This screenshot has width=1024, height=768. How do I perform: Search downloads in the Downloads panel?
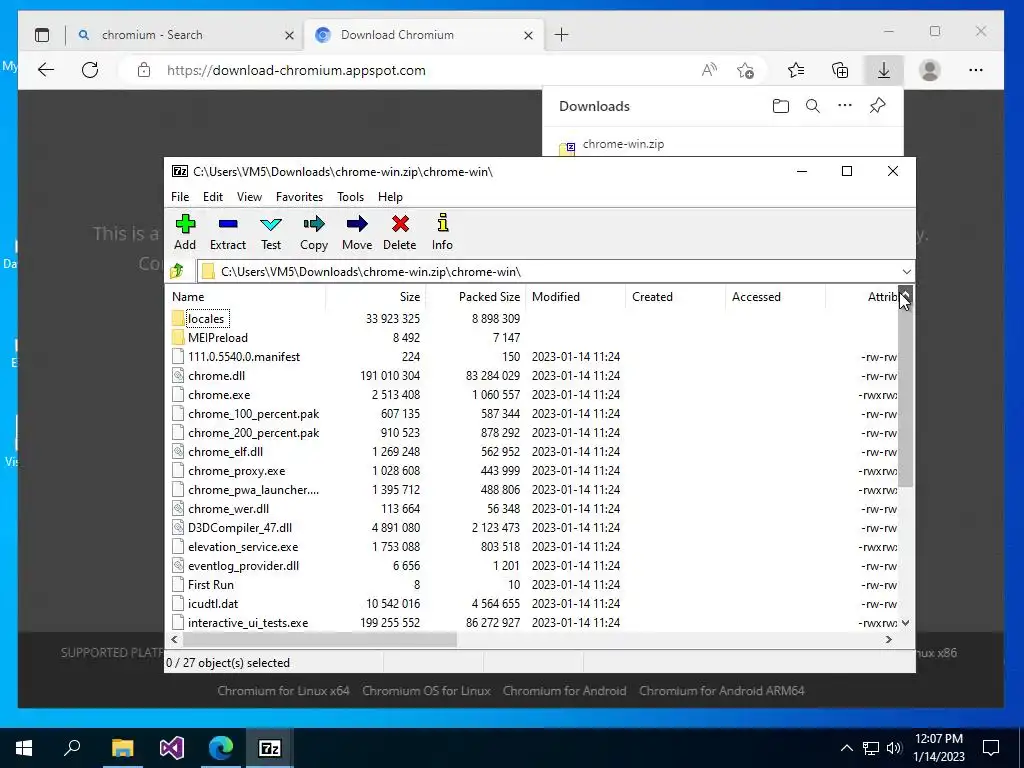click(812, 106)
